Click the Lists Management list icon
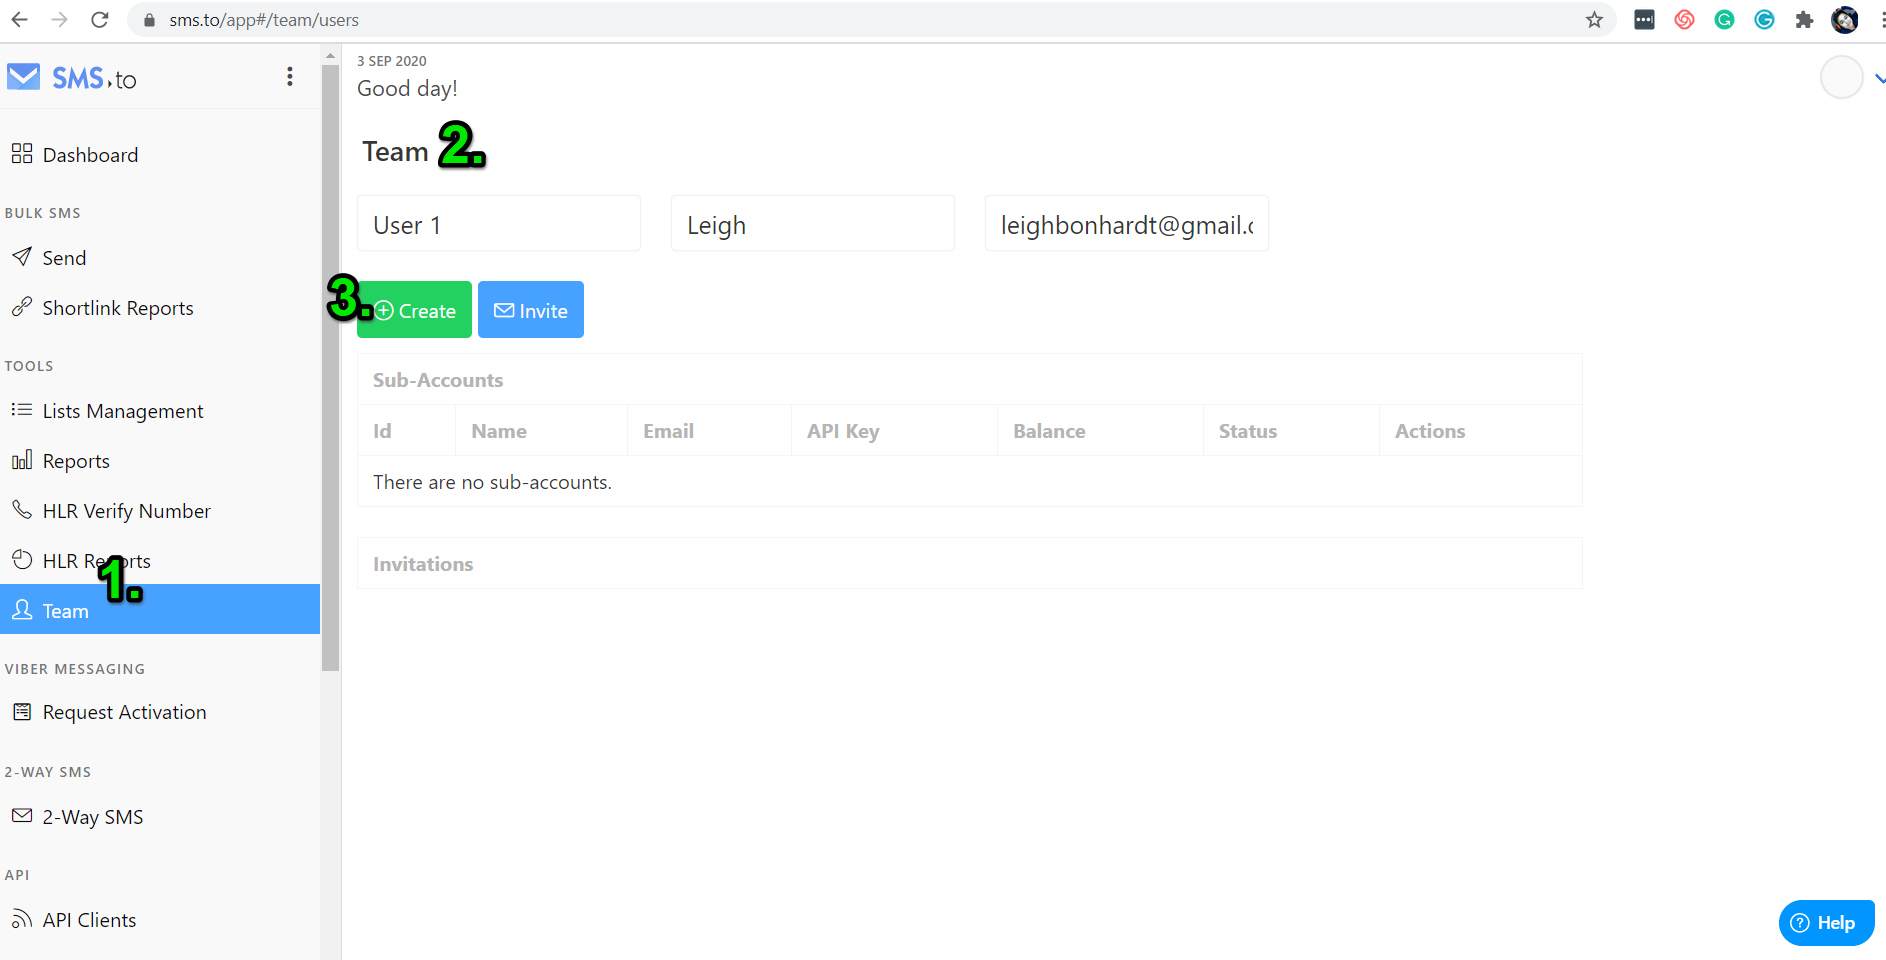Viewport: 1886px width, 960px height. point(22,410)
